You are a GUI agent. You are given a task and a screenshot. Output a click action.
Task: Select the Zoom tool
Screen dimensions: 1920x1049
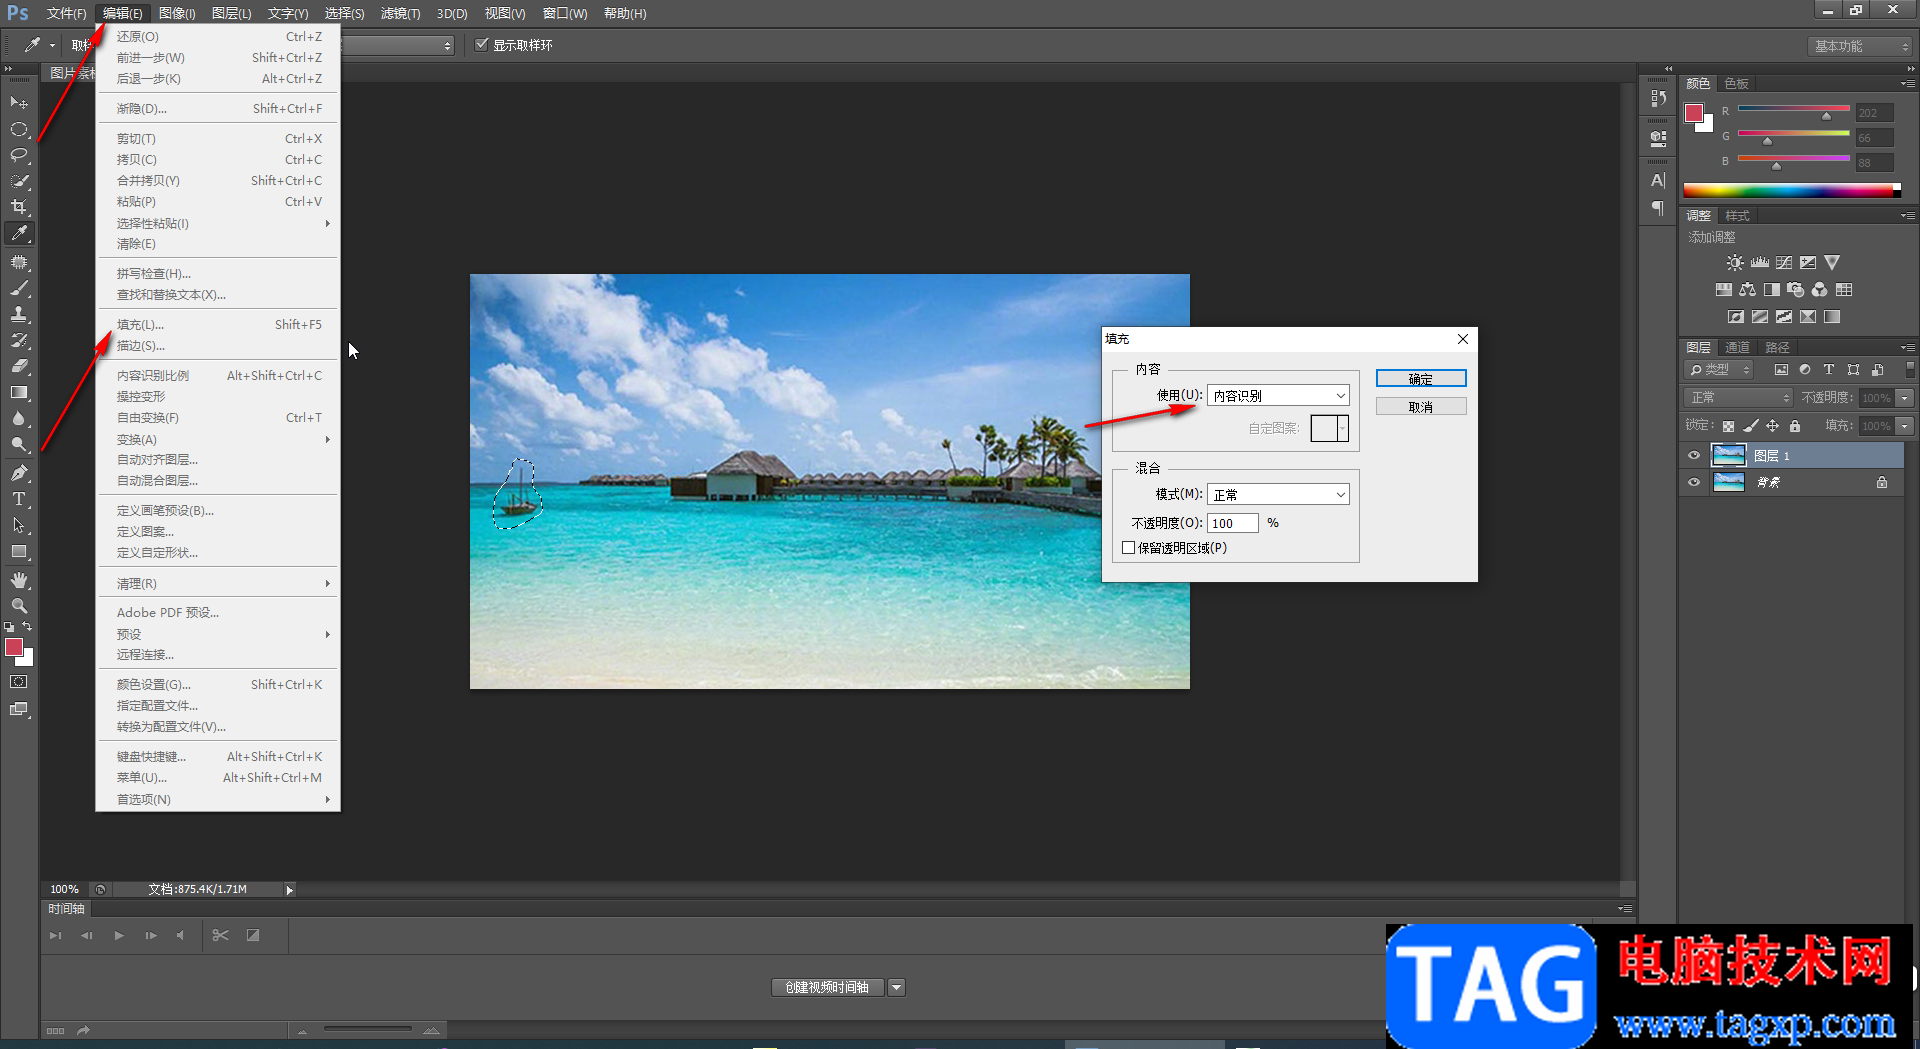coord(19,606)
